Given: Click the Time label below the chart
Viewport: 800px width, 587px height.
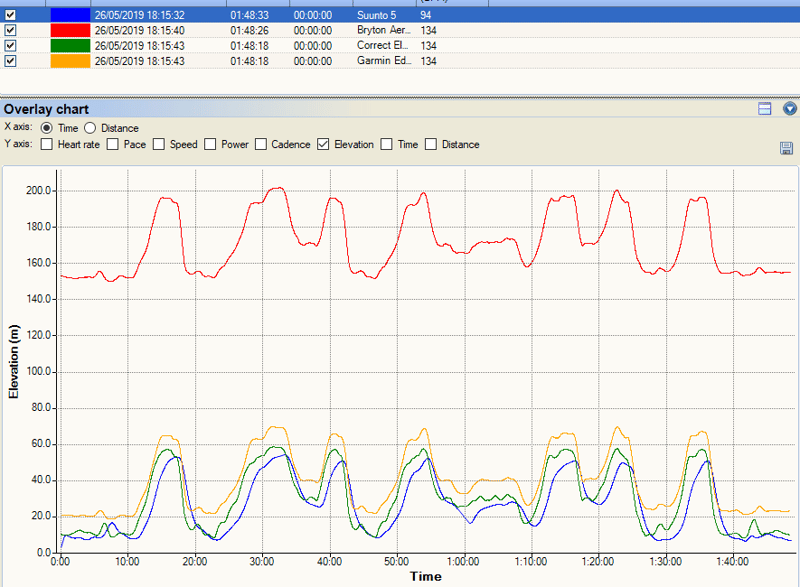Looking at the screenshot, I should [426, 577].
